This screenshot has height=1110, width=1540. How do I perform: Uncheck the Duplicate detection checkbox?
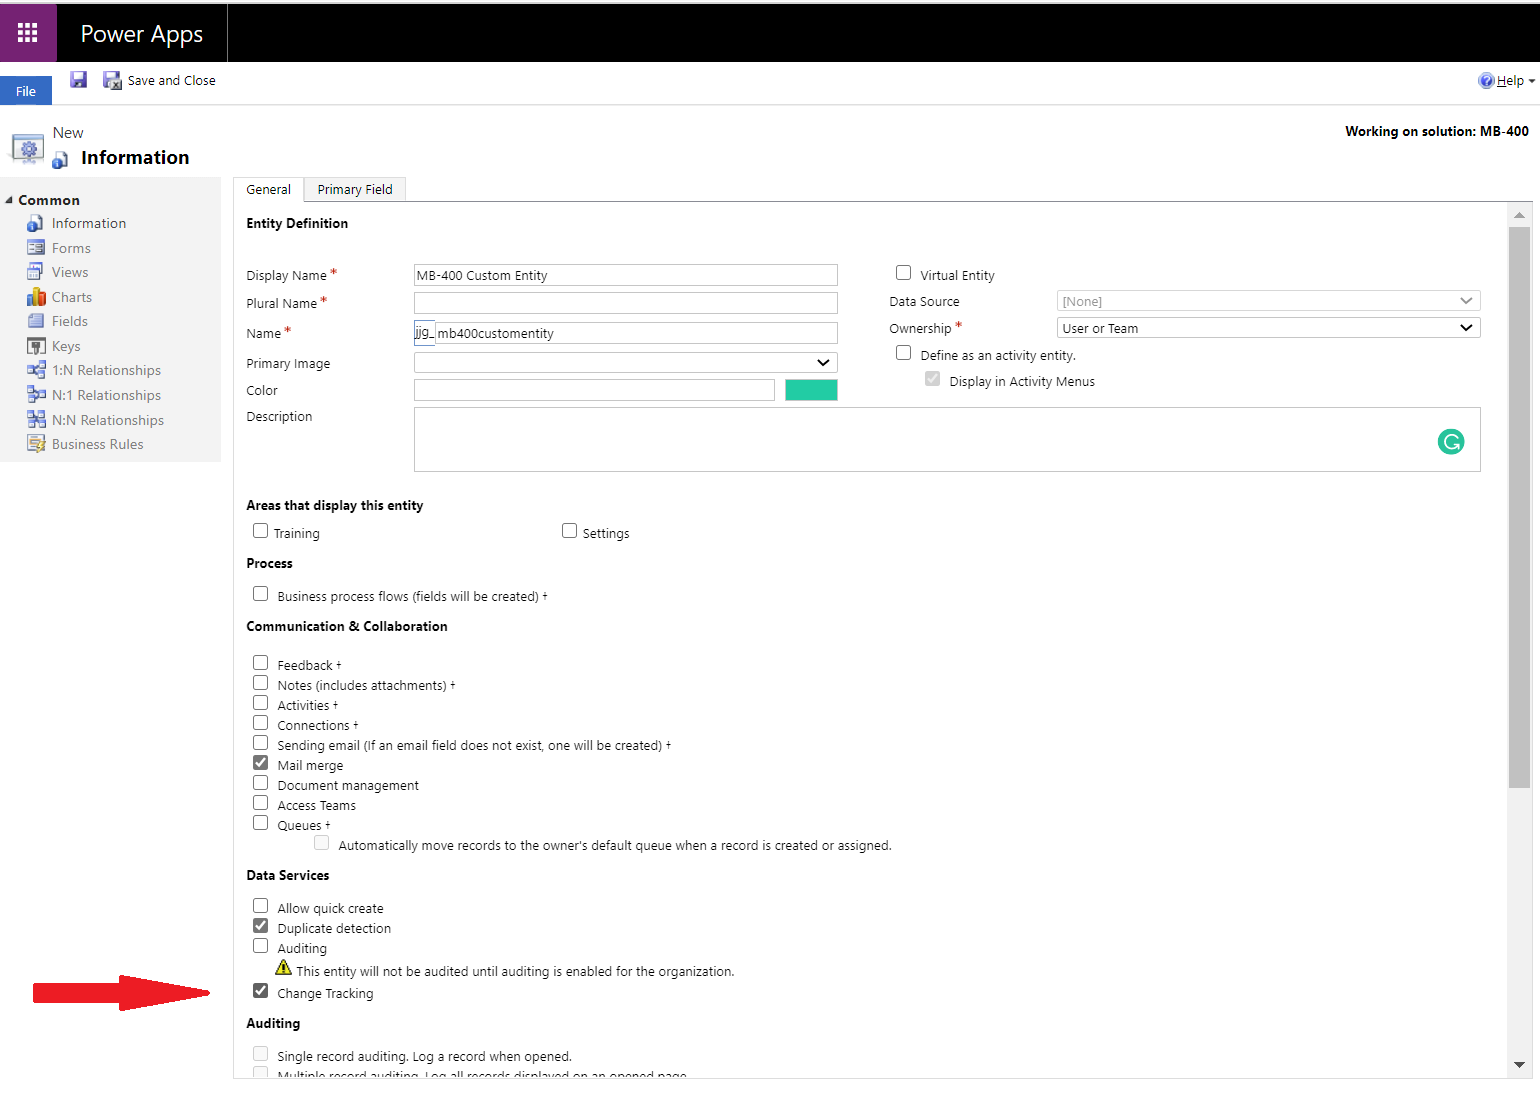tap(261, 925)
